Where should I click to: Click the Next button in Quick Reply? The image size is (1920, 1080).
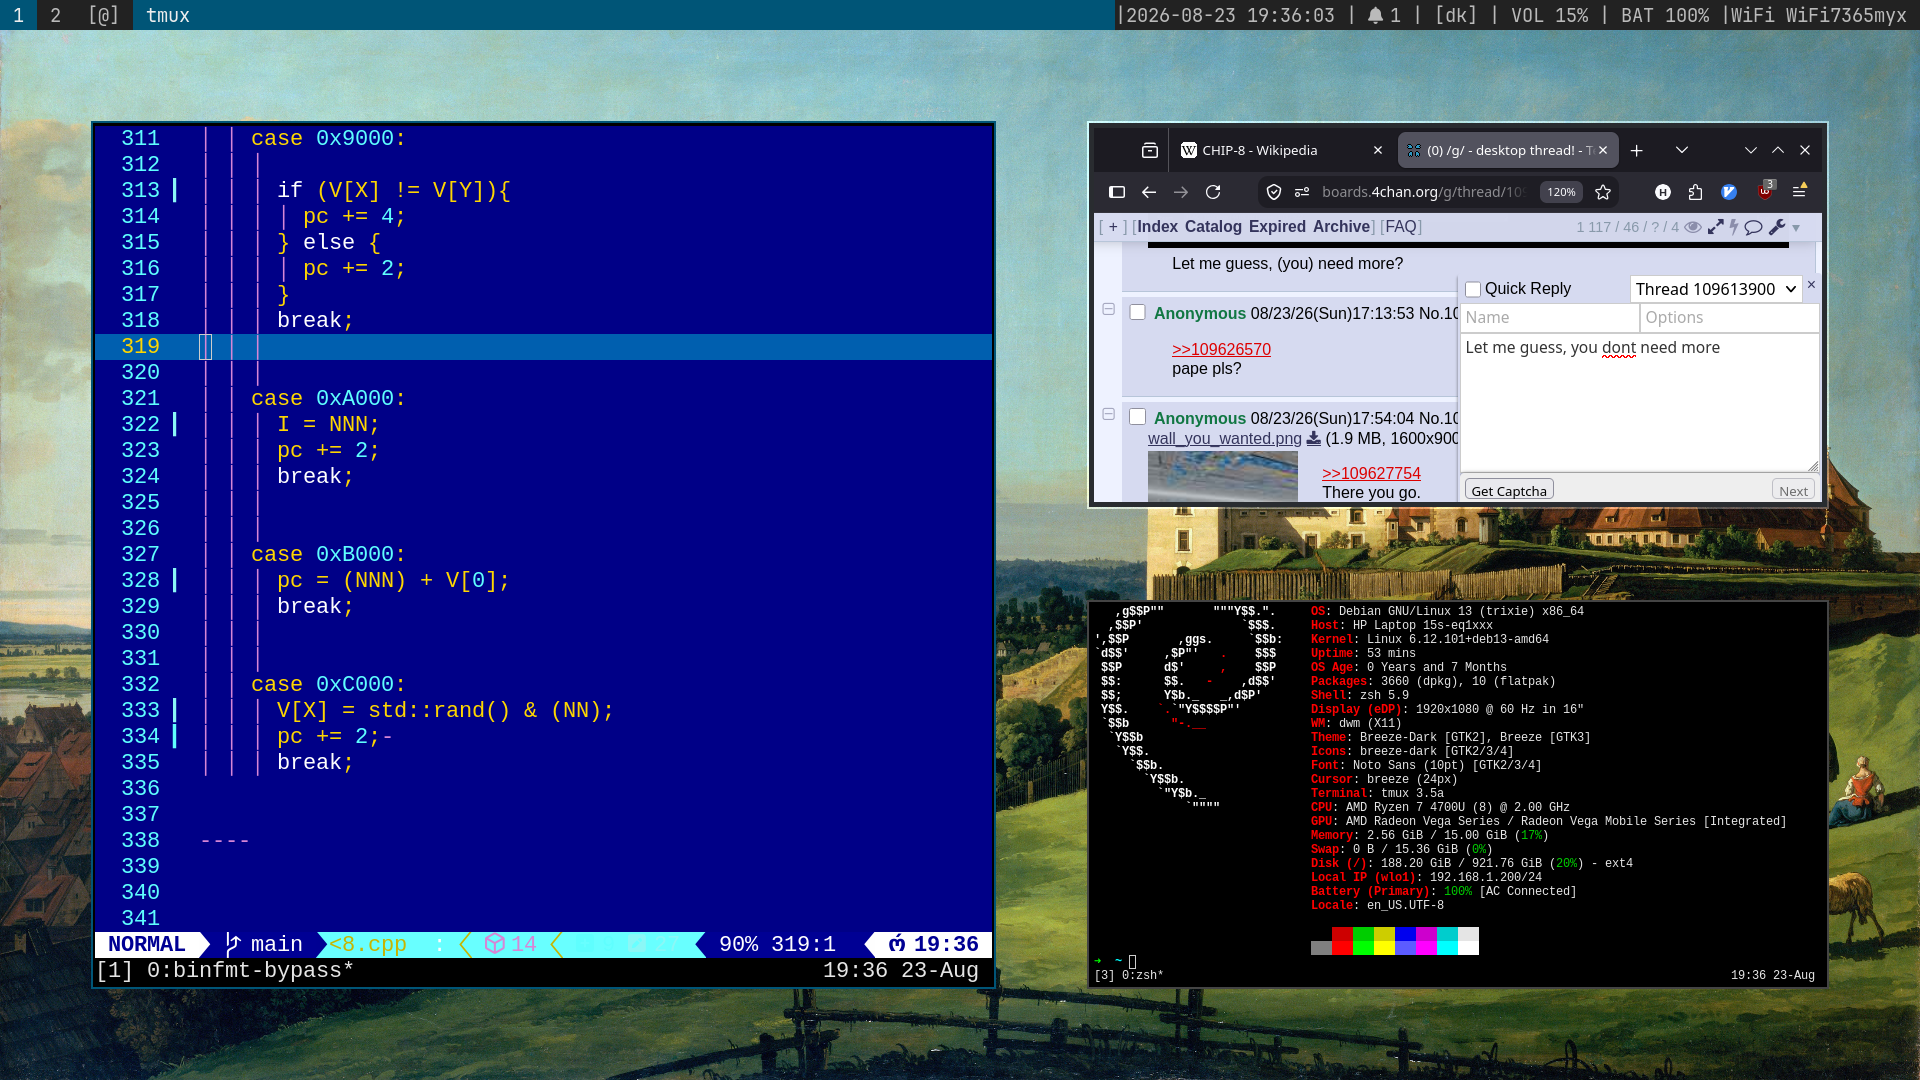tap(1793, 490)
